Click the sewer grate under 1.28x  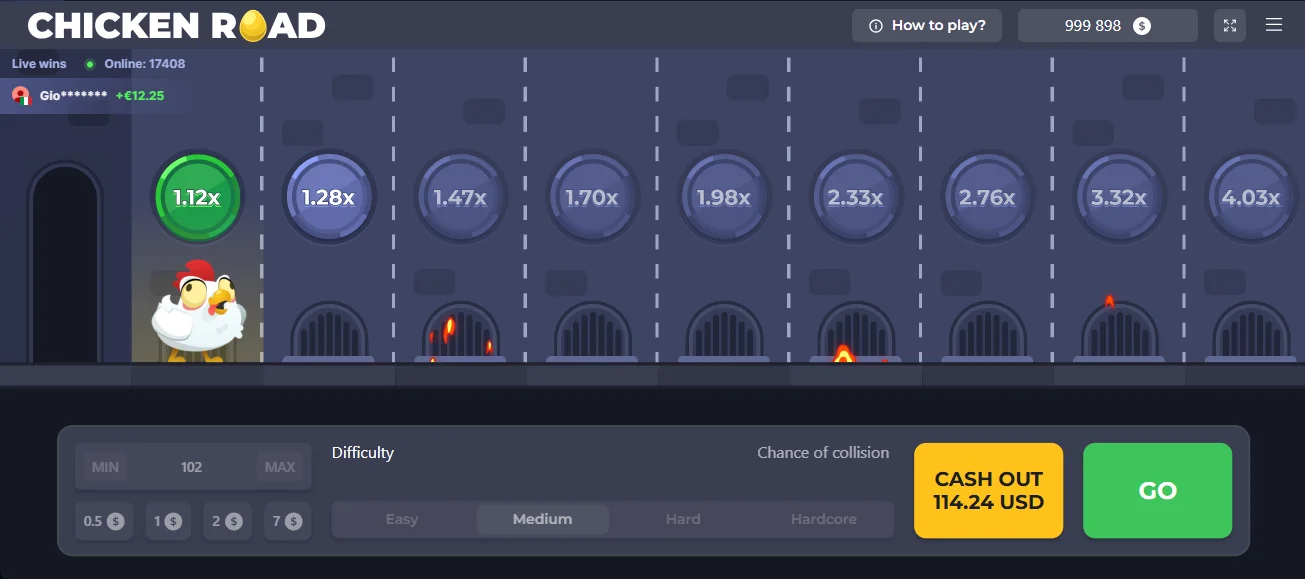(329, 332)
